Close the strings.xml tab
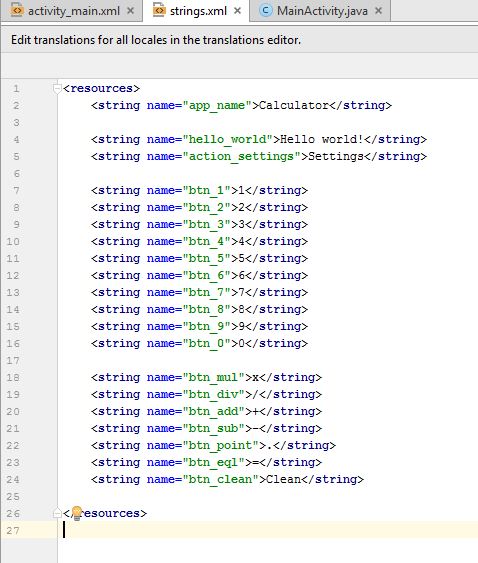478x563 pixels. pyautogui.click(x=237, y=11)
